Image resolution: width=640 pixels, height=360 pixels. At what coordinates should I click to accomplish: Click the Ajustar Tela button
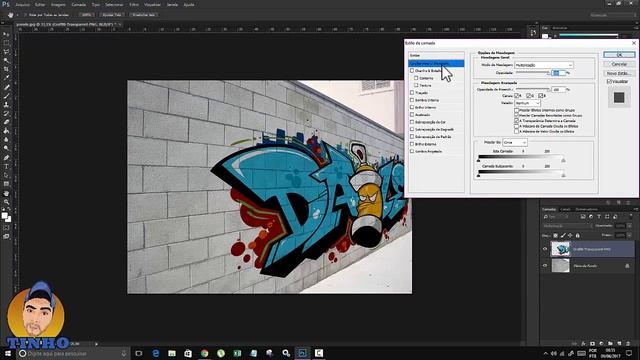[112, 15]
